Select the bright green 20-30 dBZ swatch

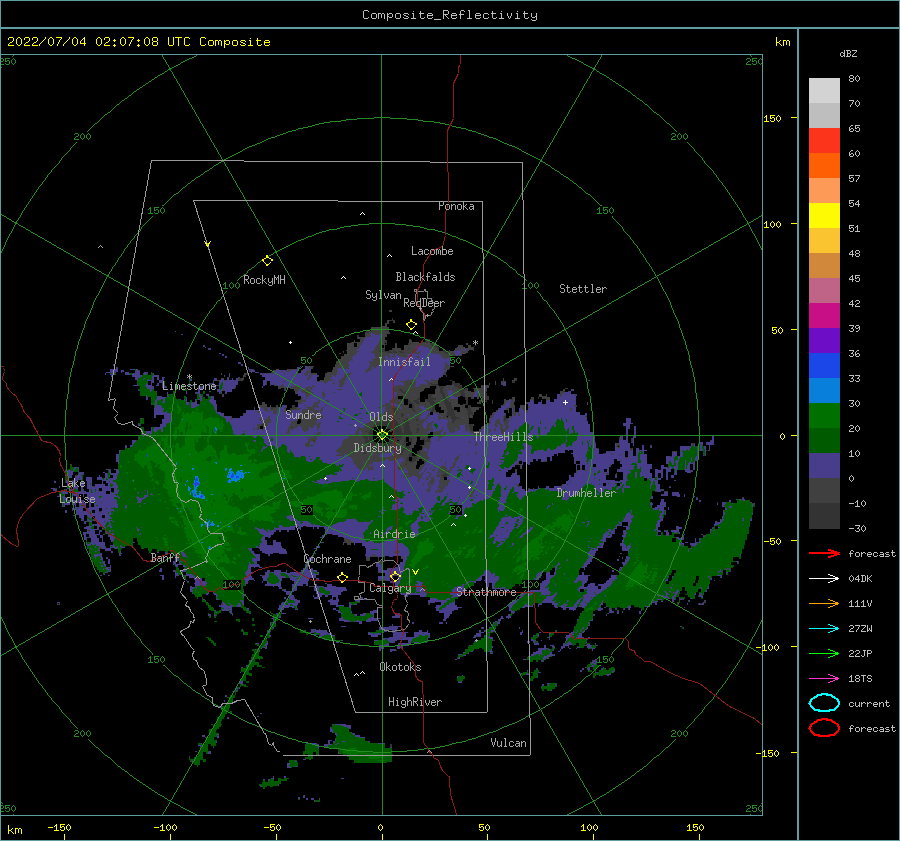pyautogui.click(x=824, y=416)
